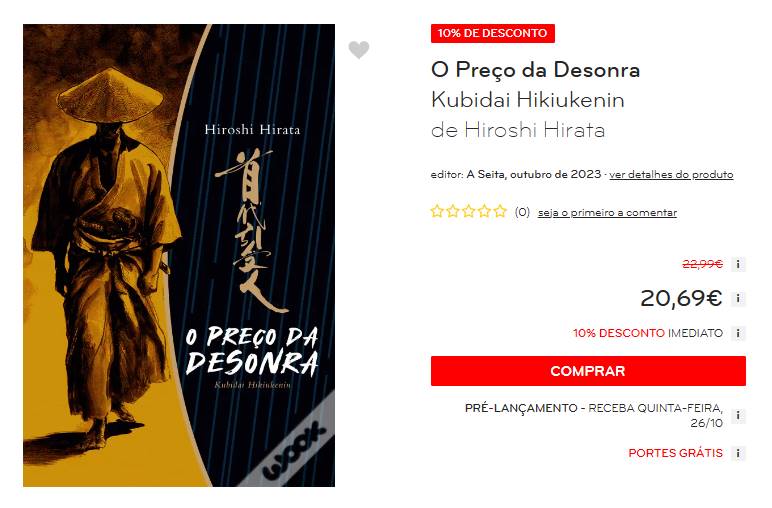Screen dimensions: 772x508
Task: Select the red '10% DE DESCONTO' badge
Action: 492,33
